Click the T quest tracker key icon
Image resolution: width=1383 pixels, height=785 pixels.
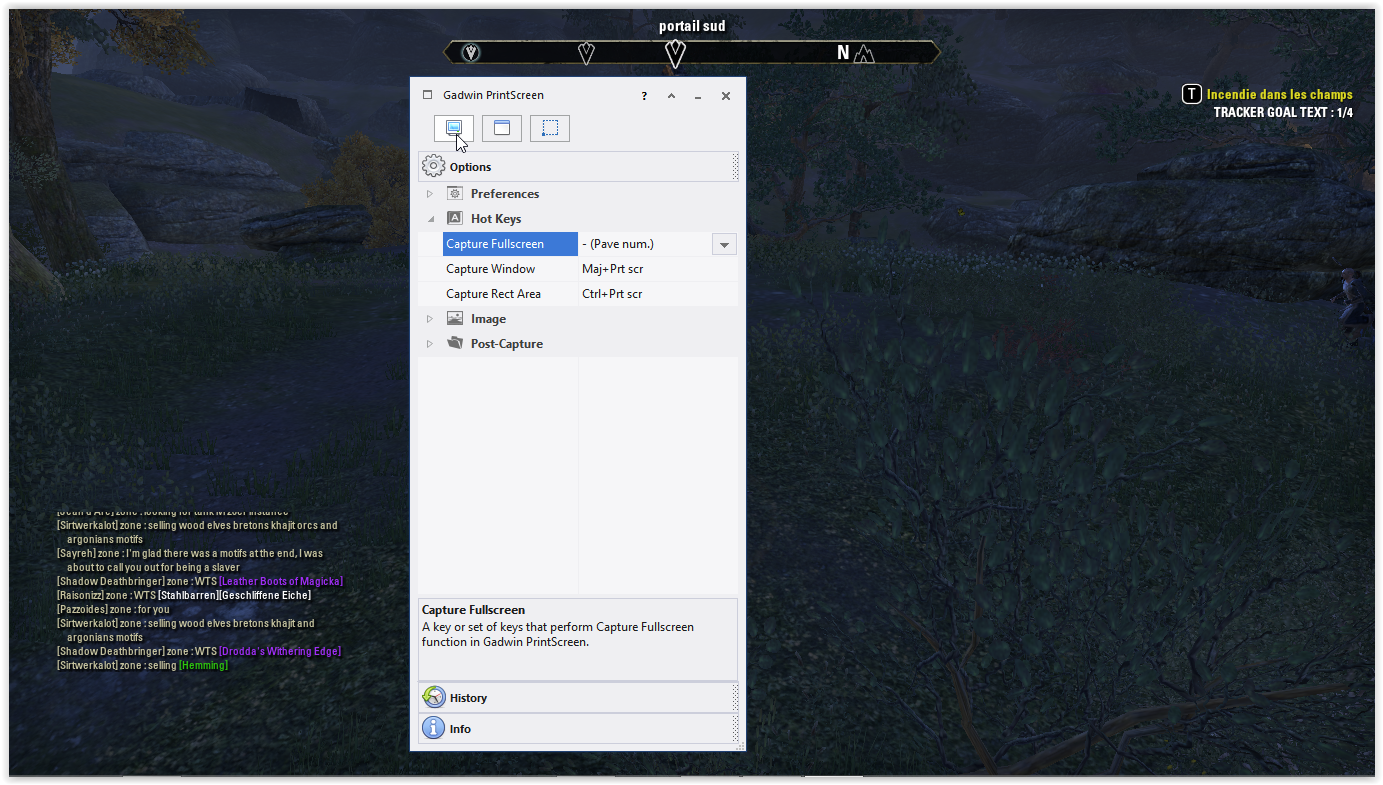coord(1192,94)
